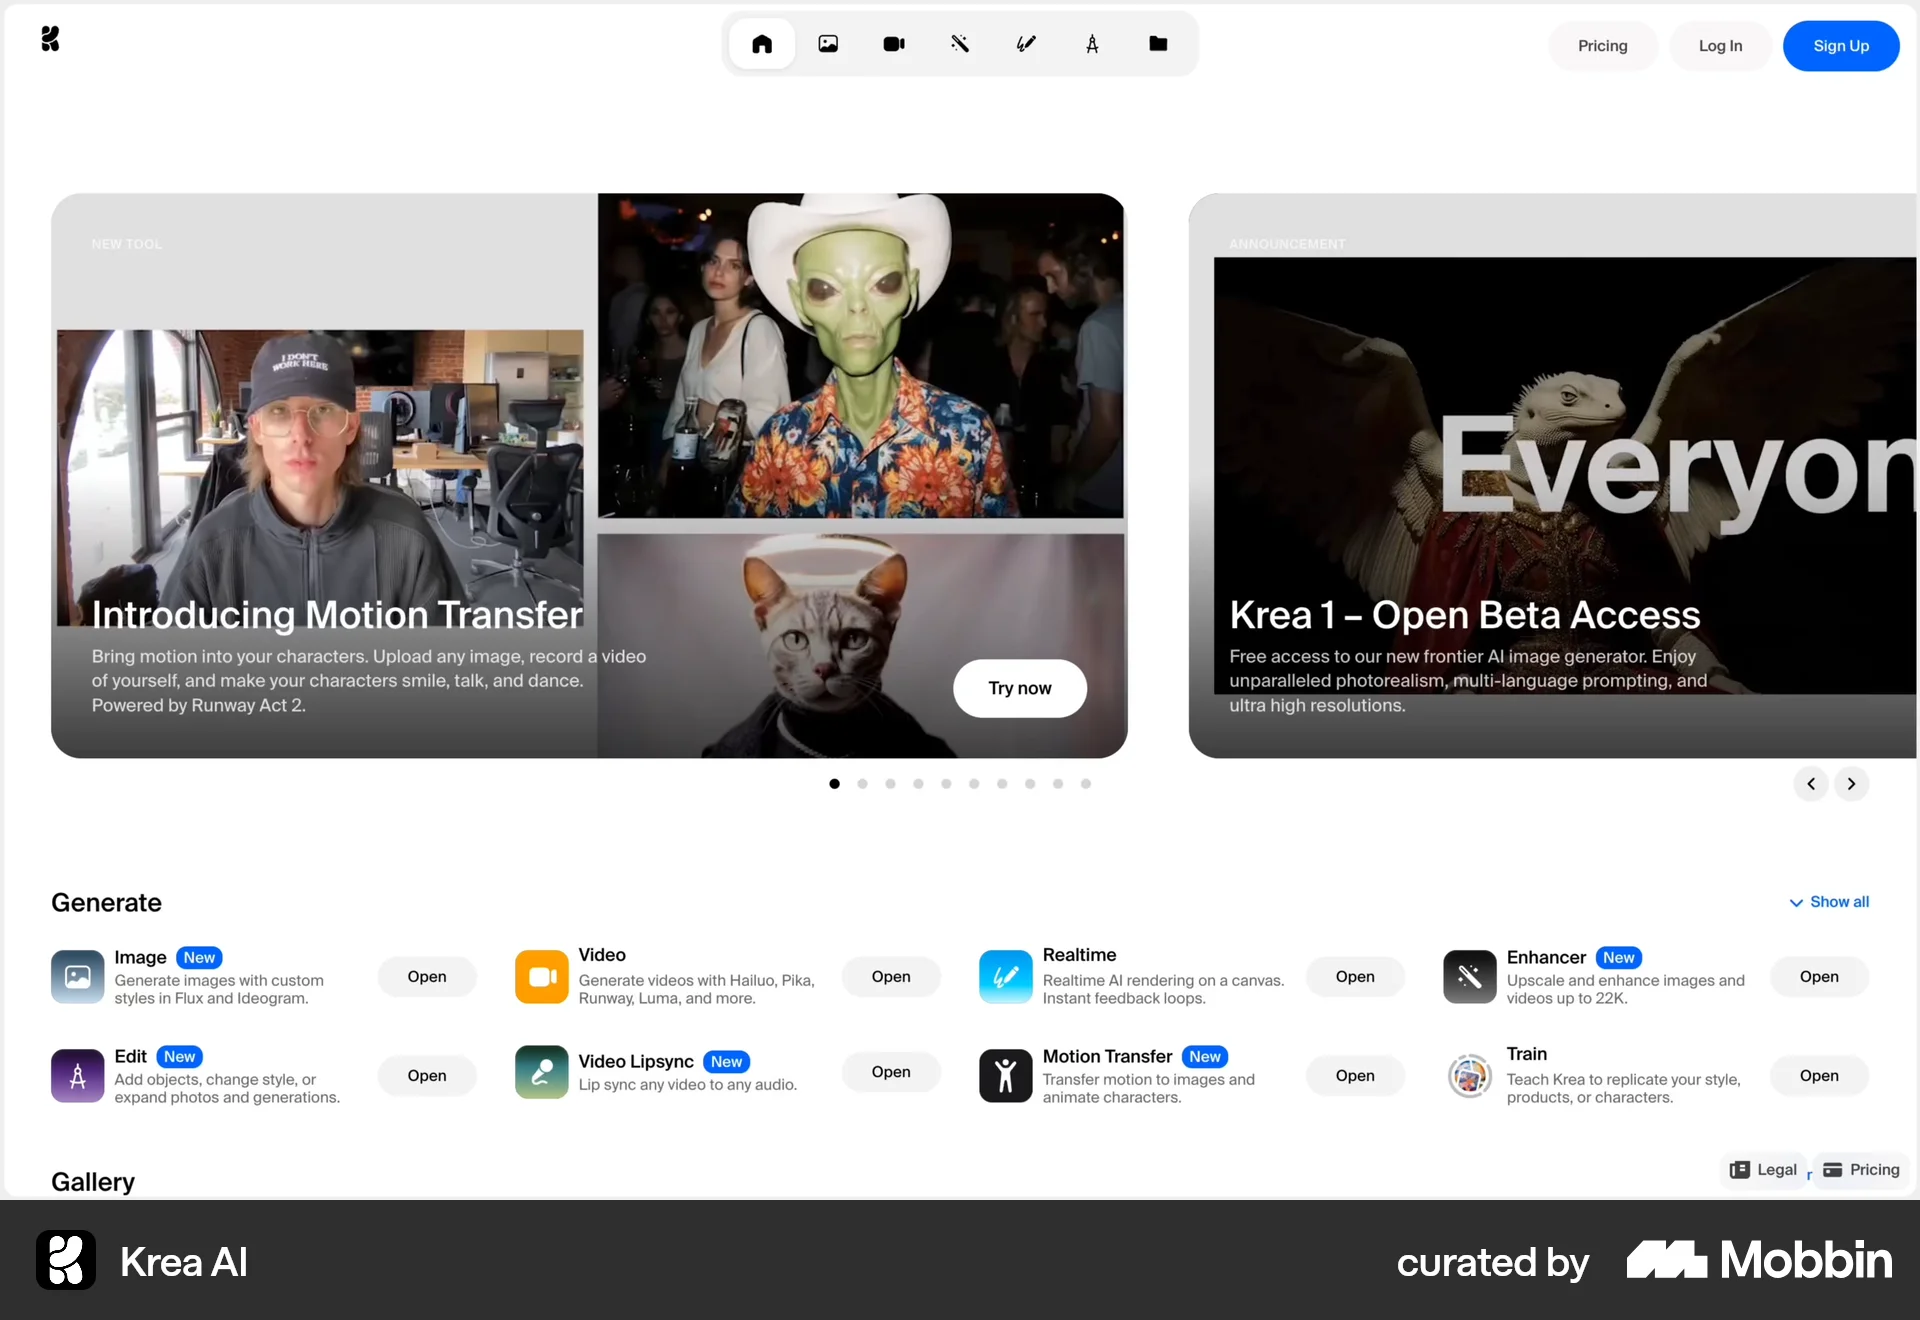The width and height of the screenshot is (1920, 1320).
Task: Open the Enhancer upscaling tool
Action: pos(1819,976)
